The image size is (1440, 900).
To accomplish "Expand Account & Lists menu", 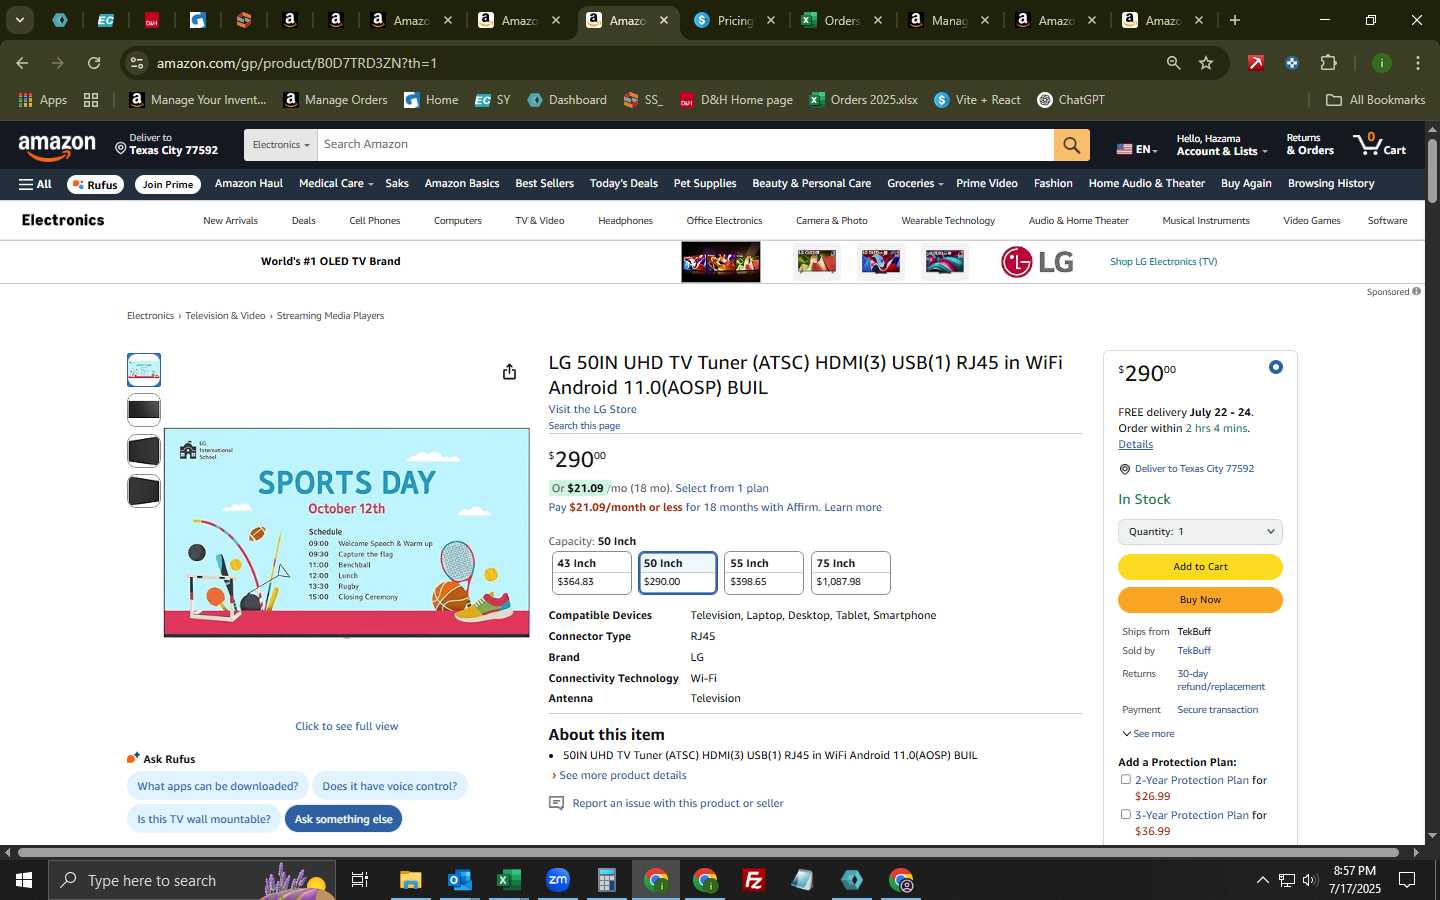I will (x=1221, y=145).
